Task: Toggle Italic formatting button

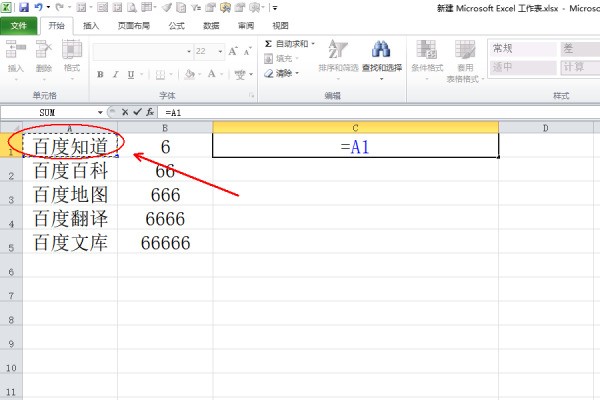Action: (115, 73)
